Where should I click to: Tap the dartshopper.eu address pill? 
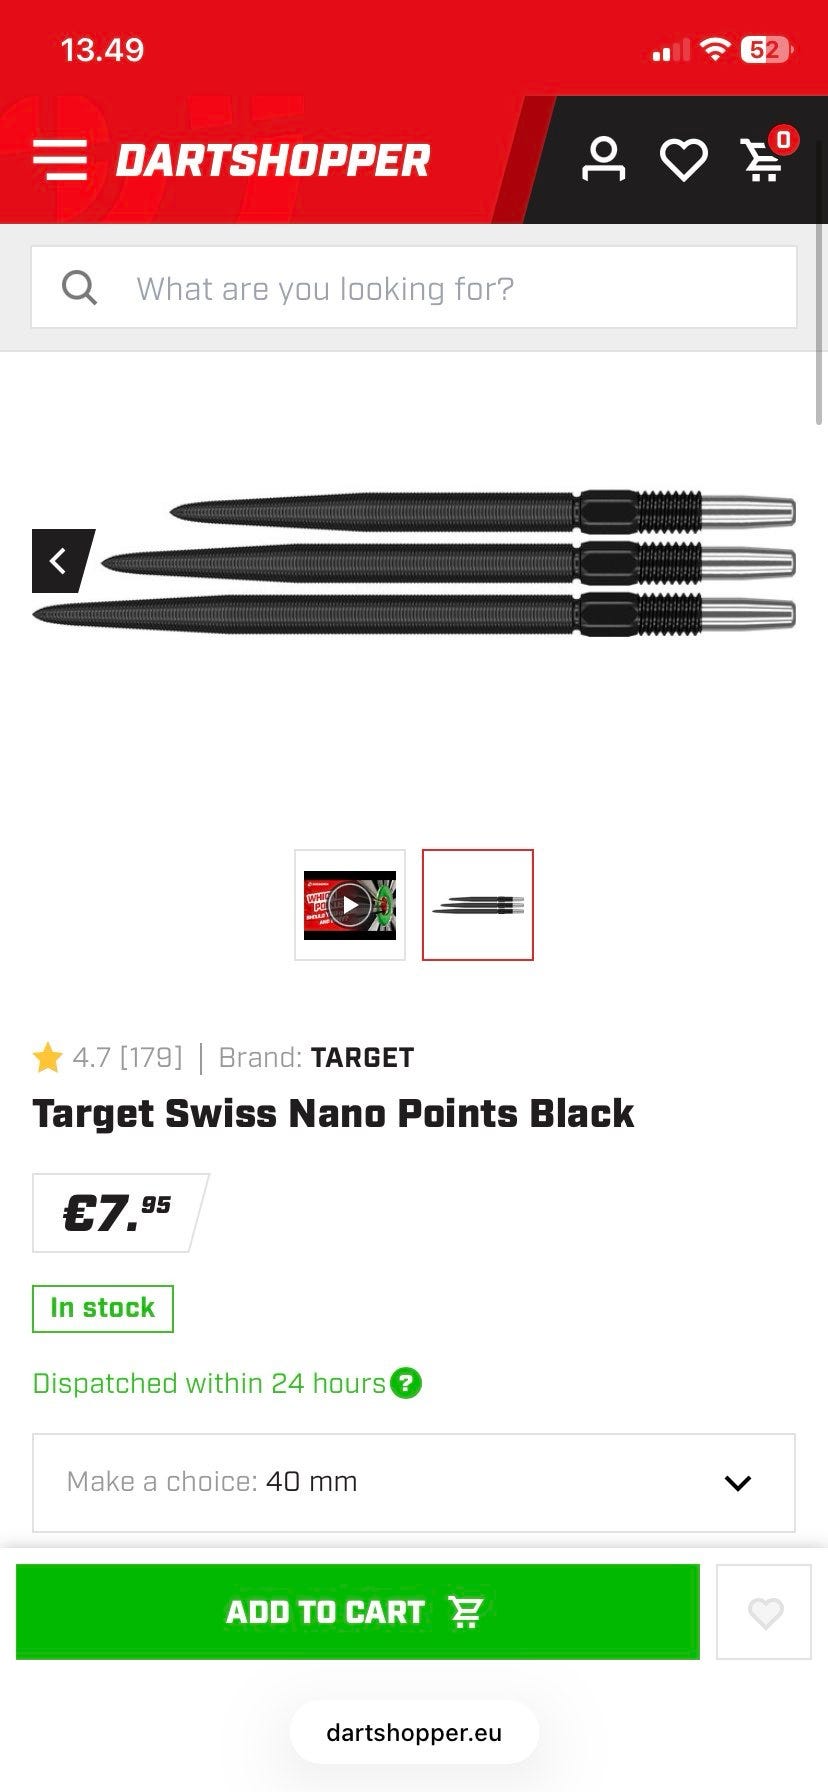[x=414, y=1733]
